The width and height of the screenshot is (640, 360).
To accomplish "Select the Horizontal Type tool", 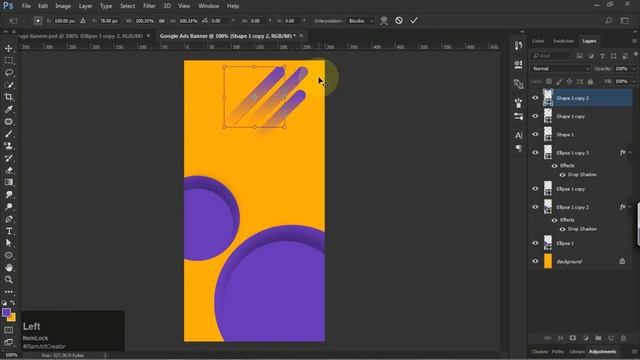I will coord(9,231).
